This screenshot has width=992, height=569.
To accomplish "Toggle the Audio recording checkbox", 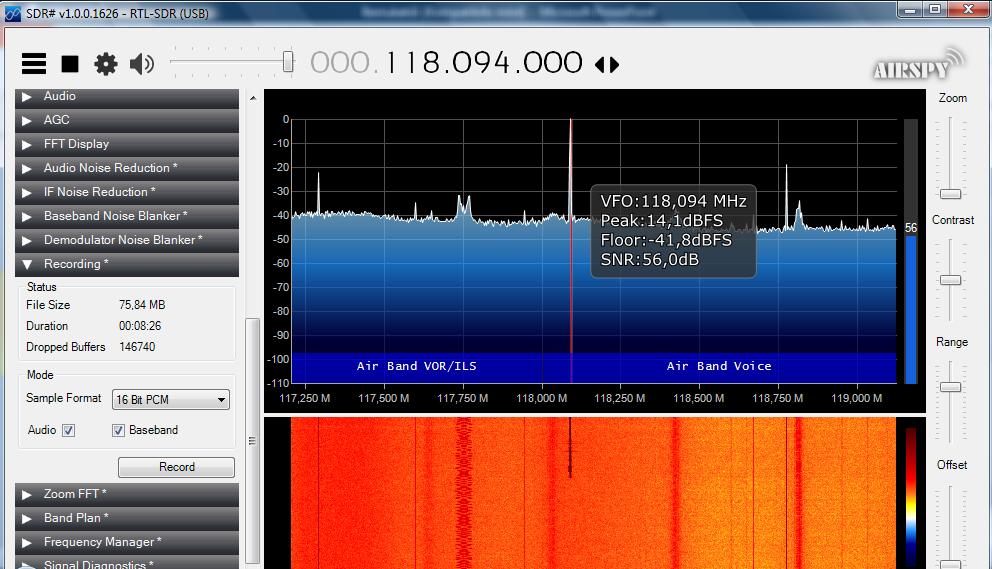I will tap(68, 430).
